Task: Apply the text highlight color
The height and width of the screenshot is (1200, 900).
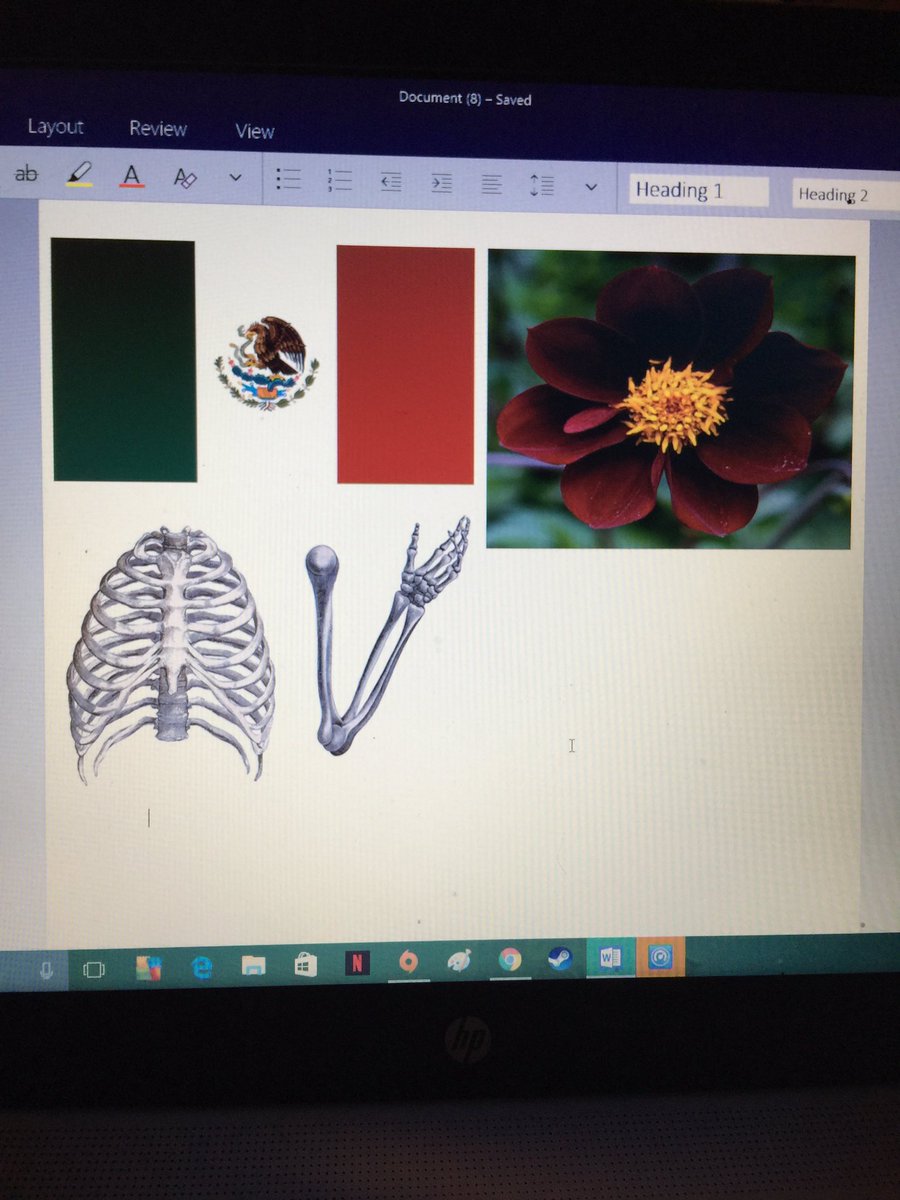Action: 79,175
